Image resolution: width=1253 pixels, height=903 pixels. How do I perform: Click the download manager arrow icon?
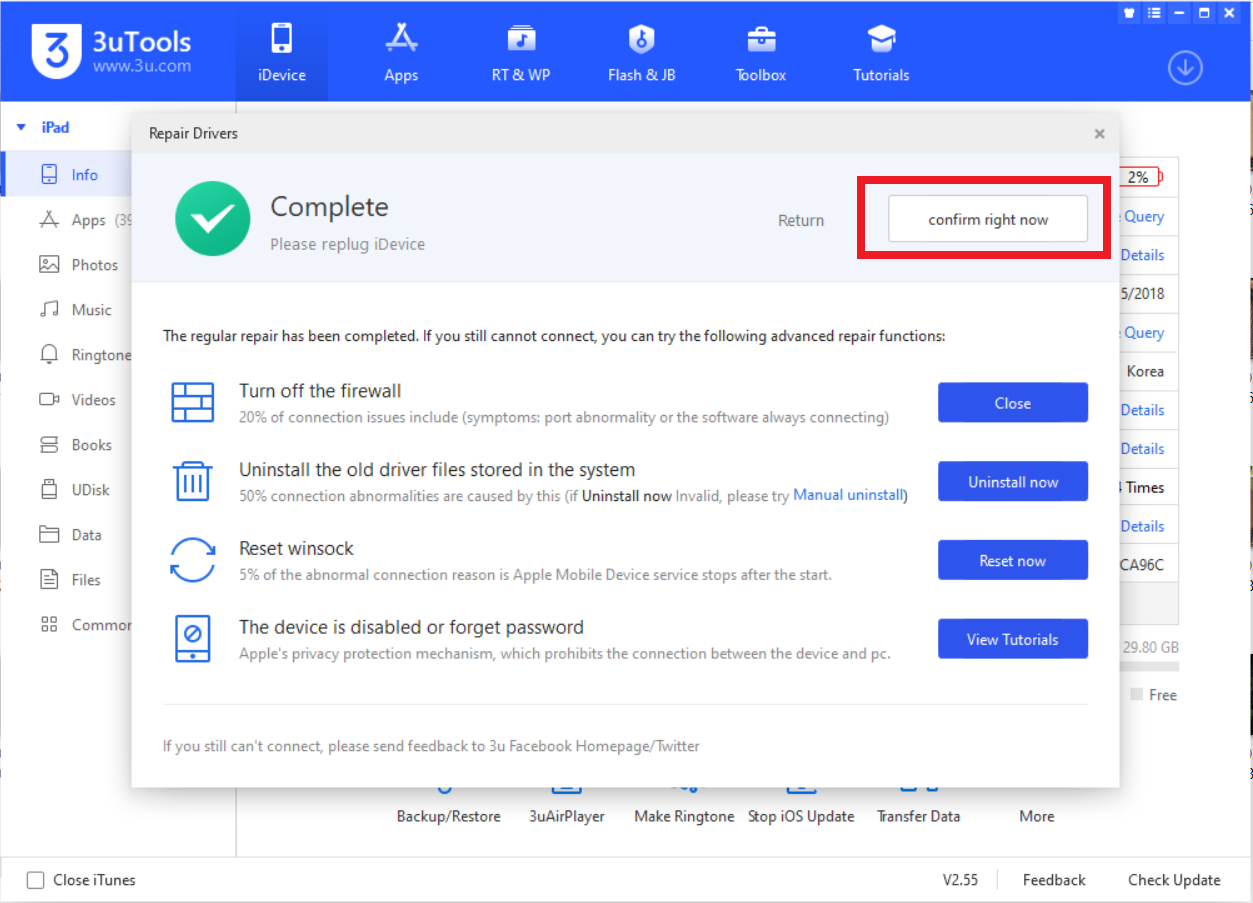pos(1185,68)
